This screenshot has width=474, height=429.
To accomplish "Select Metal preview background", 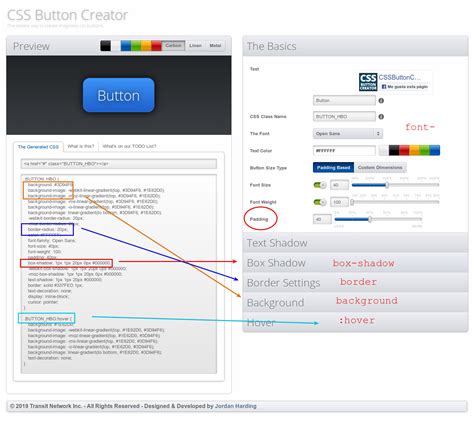I will pos(215,46).
